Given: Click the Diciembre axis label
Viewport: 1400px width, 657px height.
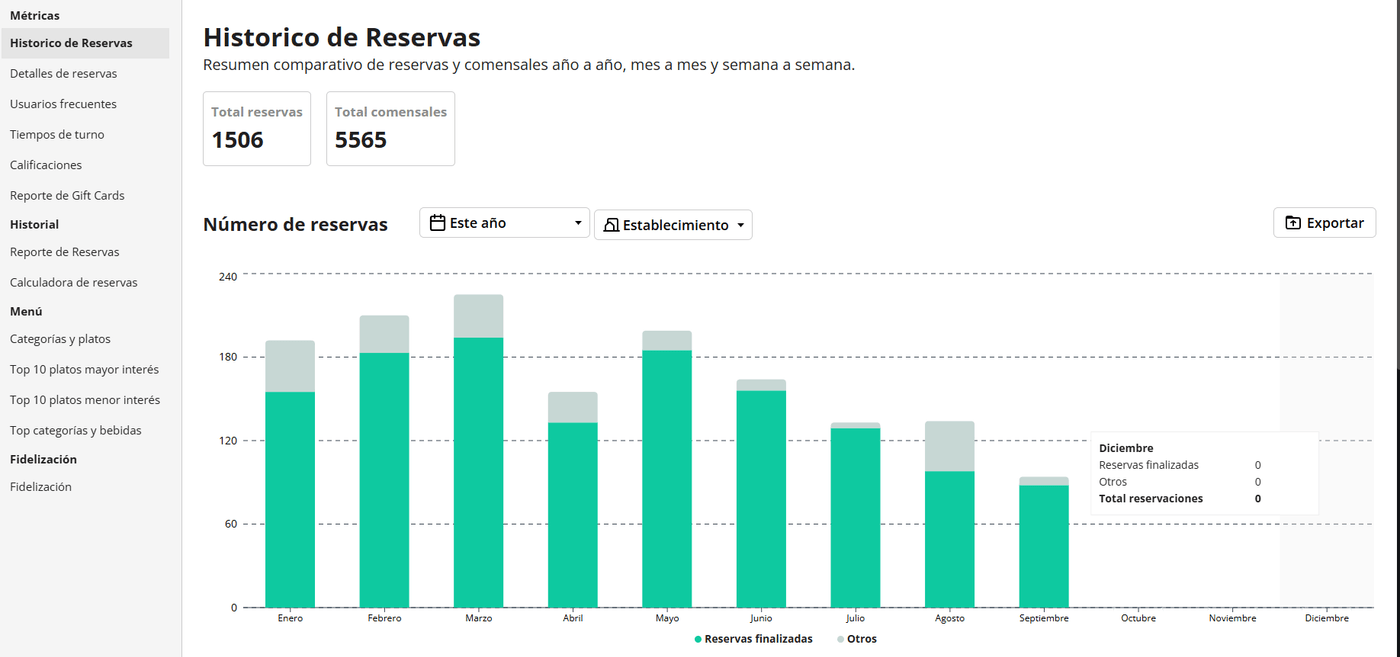Looking at the screenshot, I should [x=1326, y=618].
